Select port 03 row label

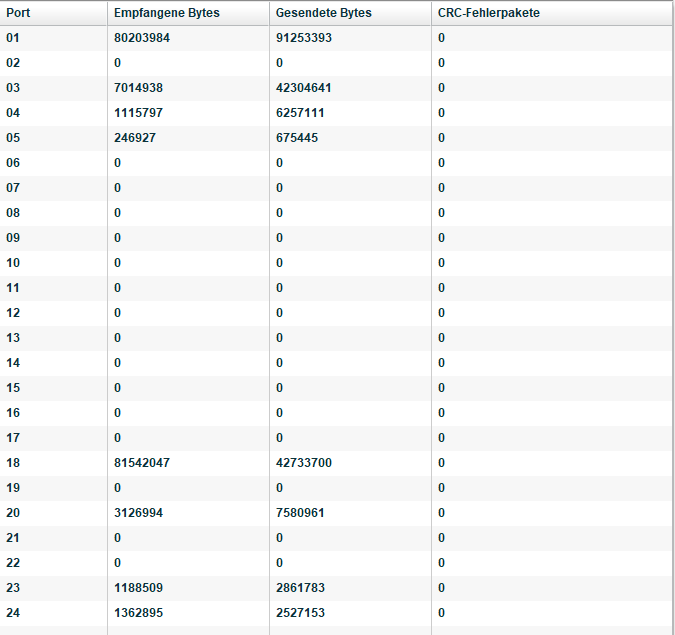point(13,88)
